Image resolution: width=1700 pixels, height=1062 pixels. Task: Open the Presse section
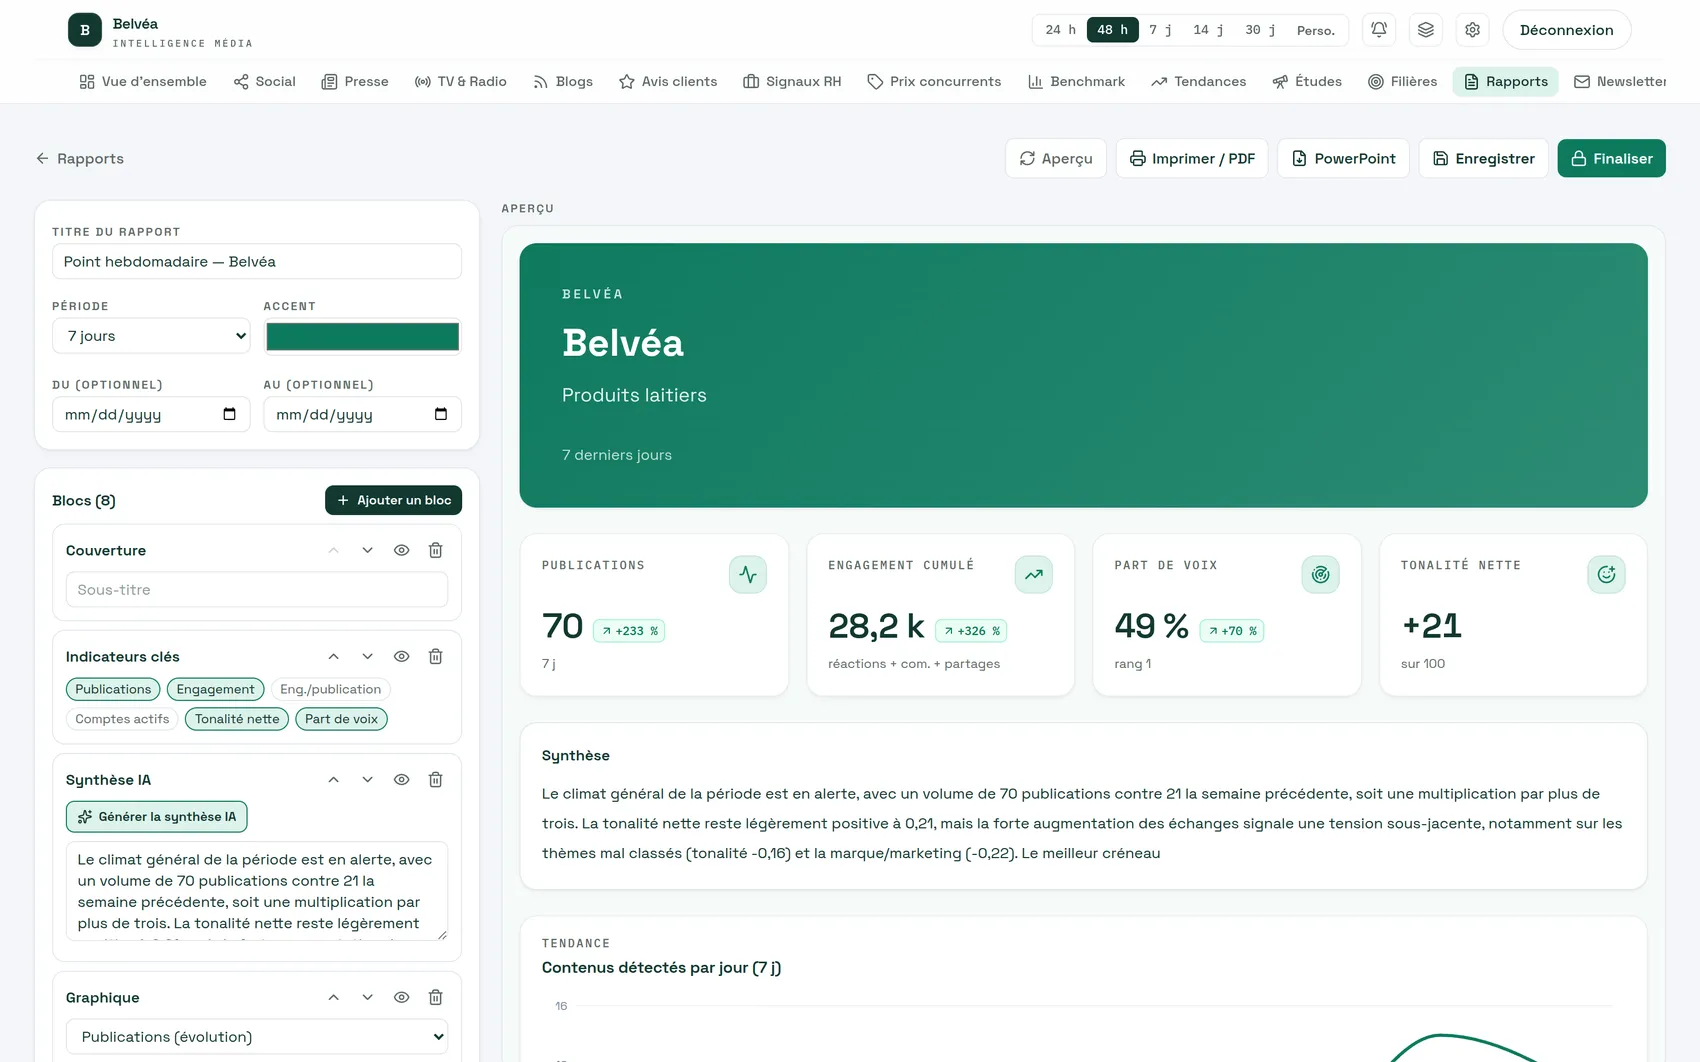355,82
